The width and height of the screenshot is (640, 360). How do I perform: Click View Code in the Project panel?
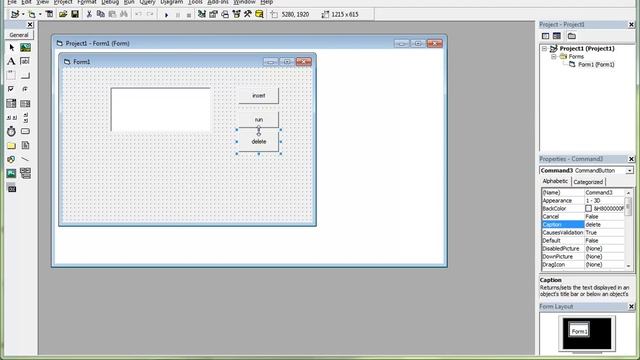pyautogui.click(x=546, y=36)
